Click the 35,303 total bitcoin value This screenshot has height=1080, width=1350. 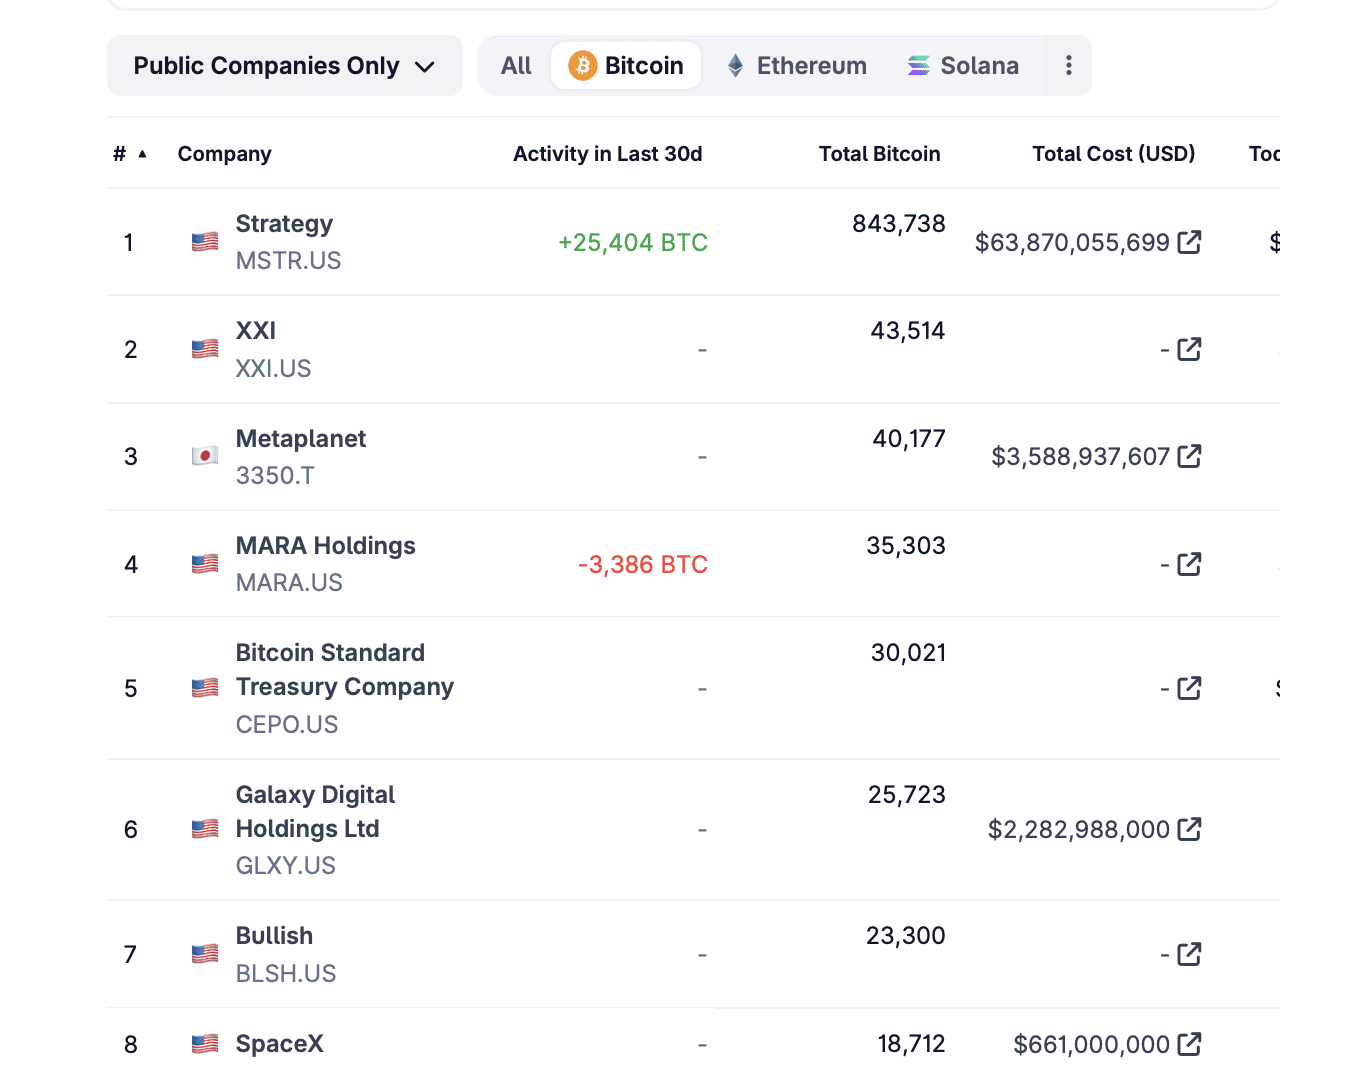pyautogui.click(x=906, y=546)
